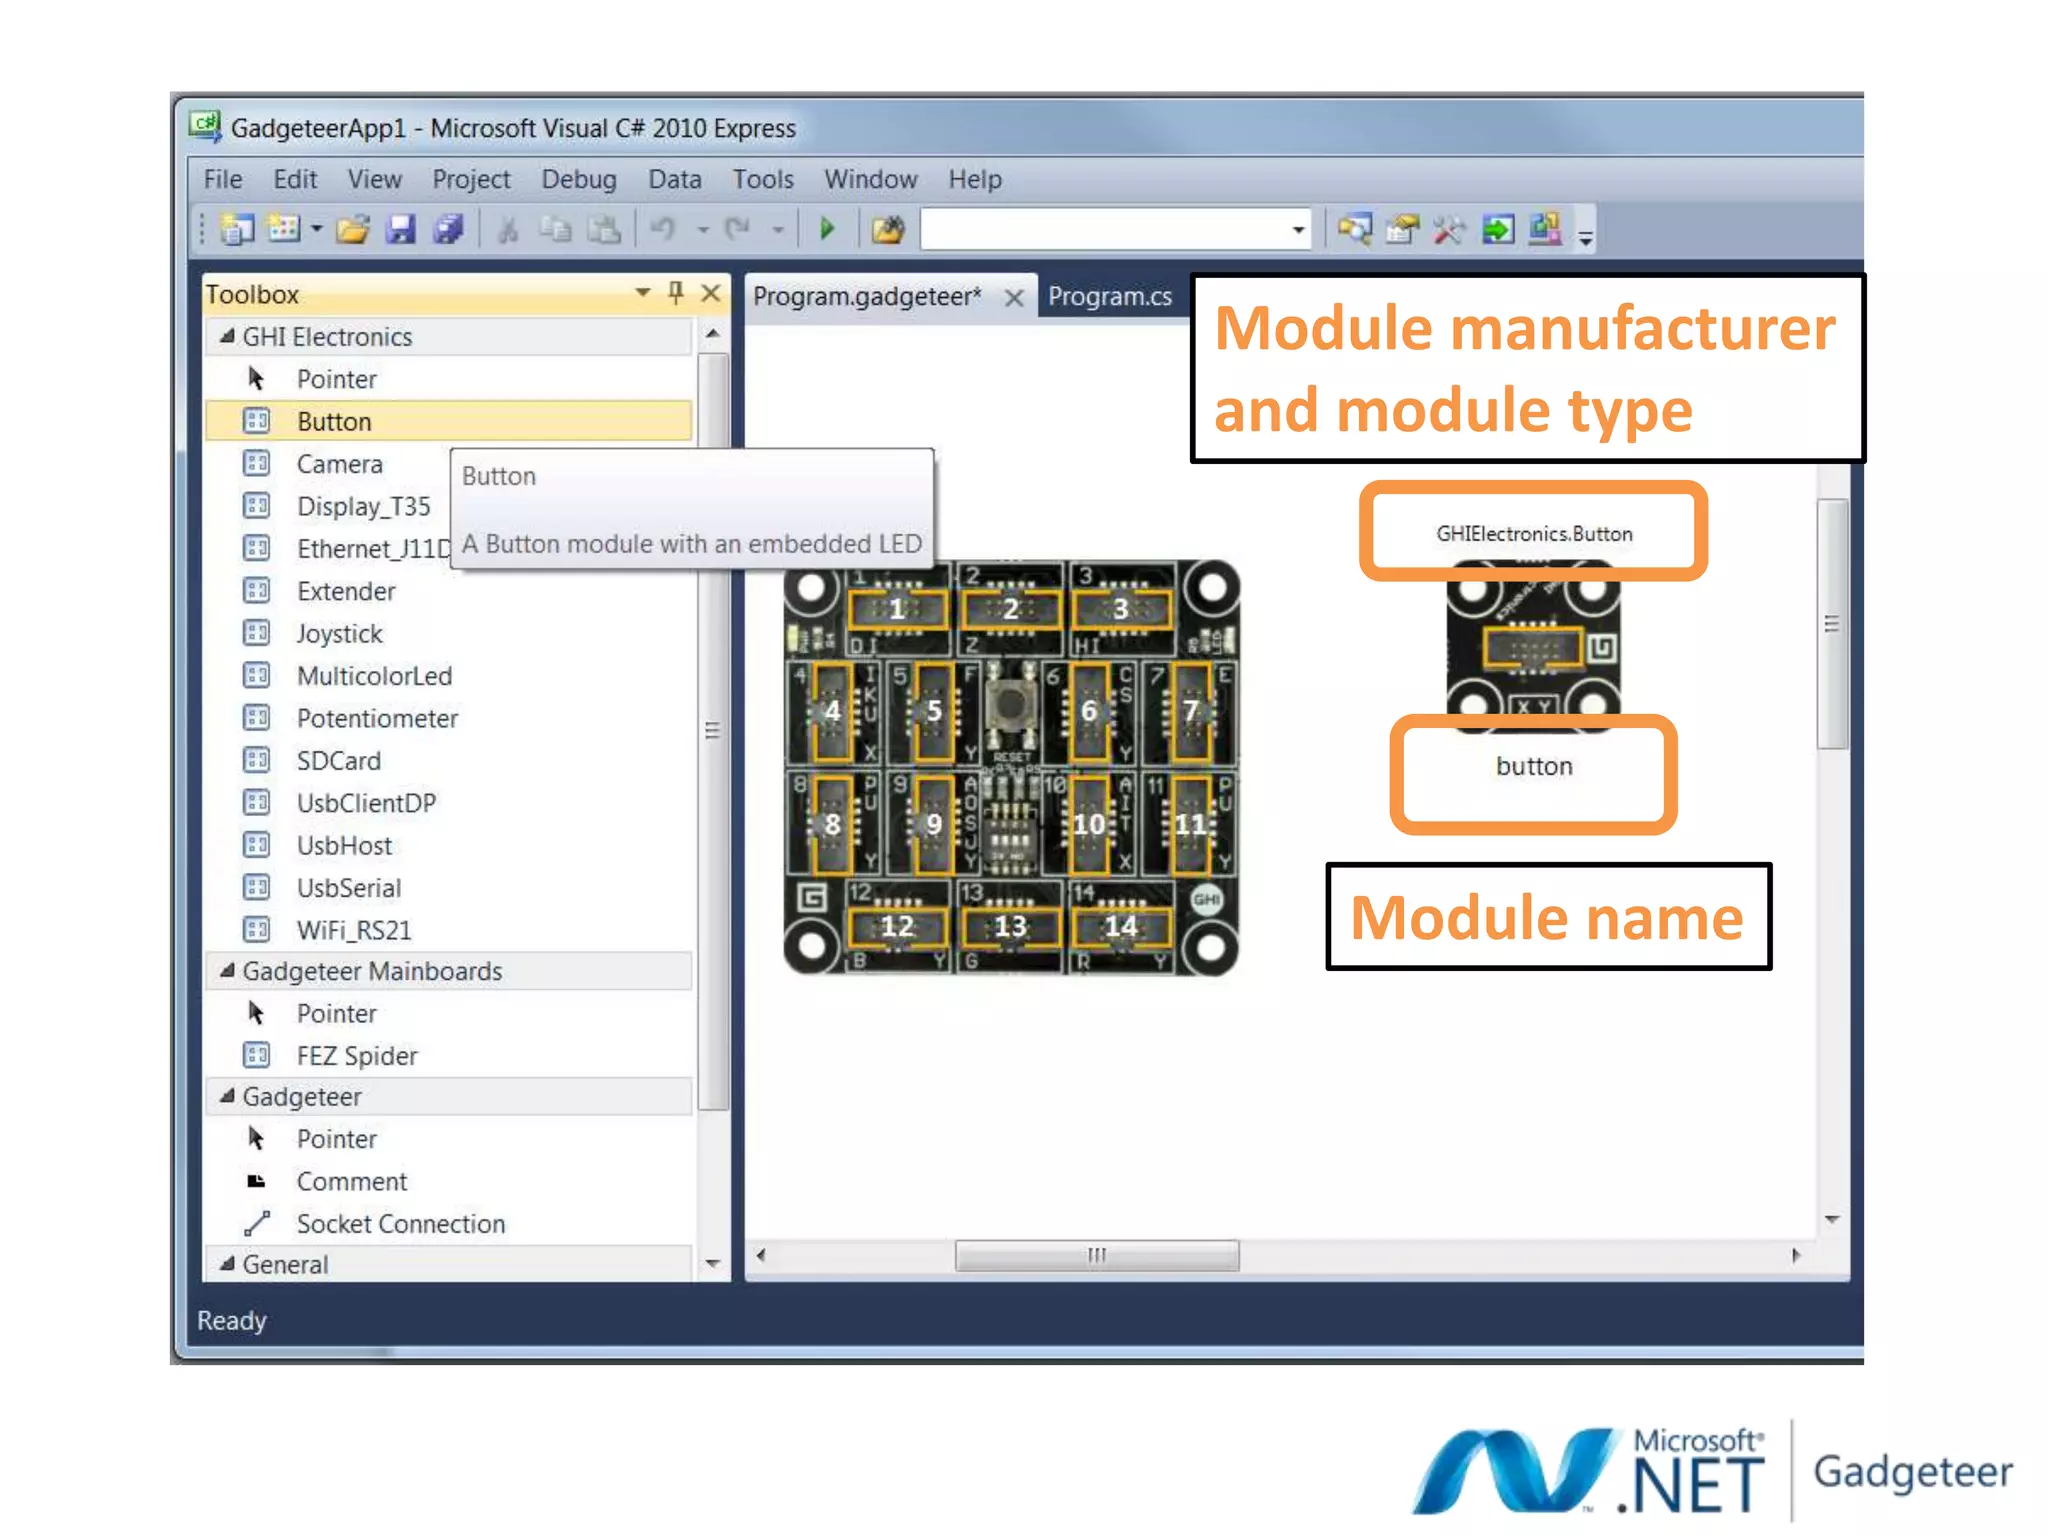2048x1536 pixels.
Task: Open the Edit menu
Action: pyautogui.click(x=295, y=179)
